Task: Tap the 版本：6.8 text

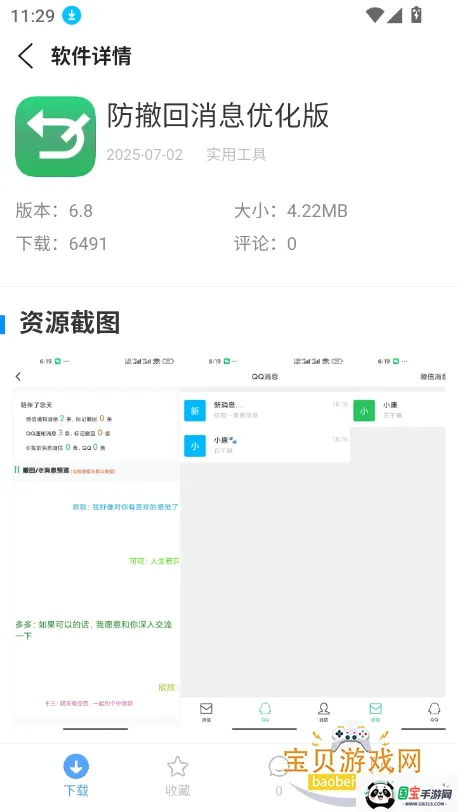Action: [54, 211]
